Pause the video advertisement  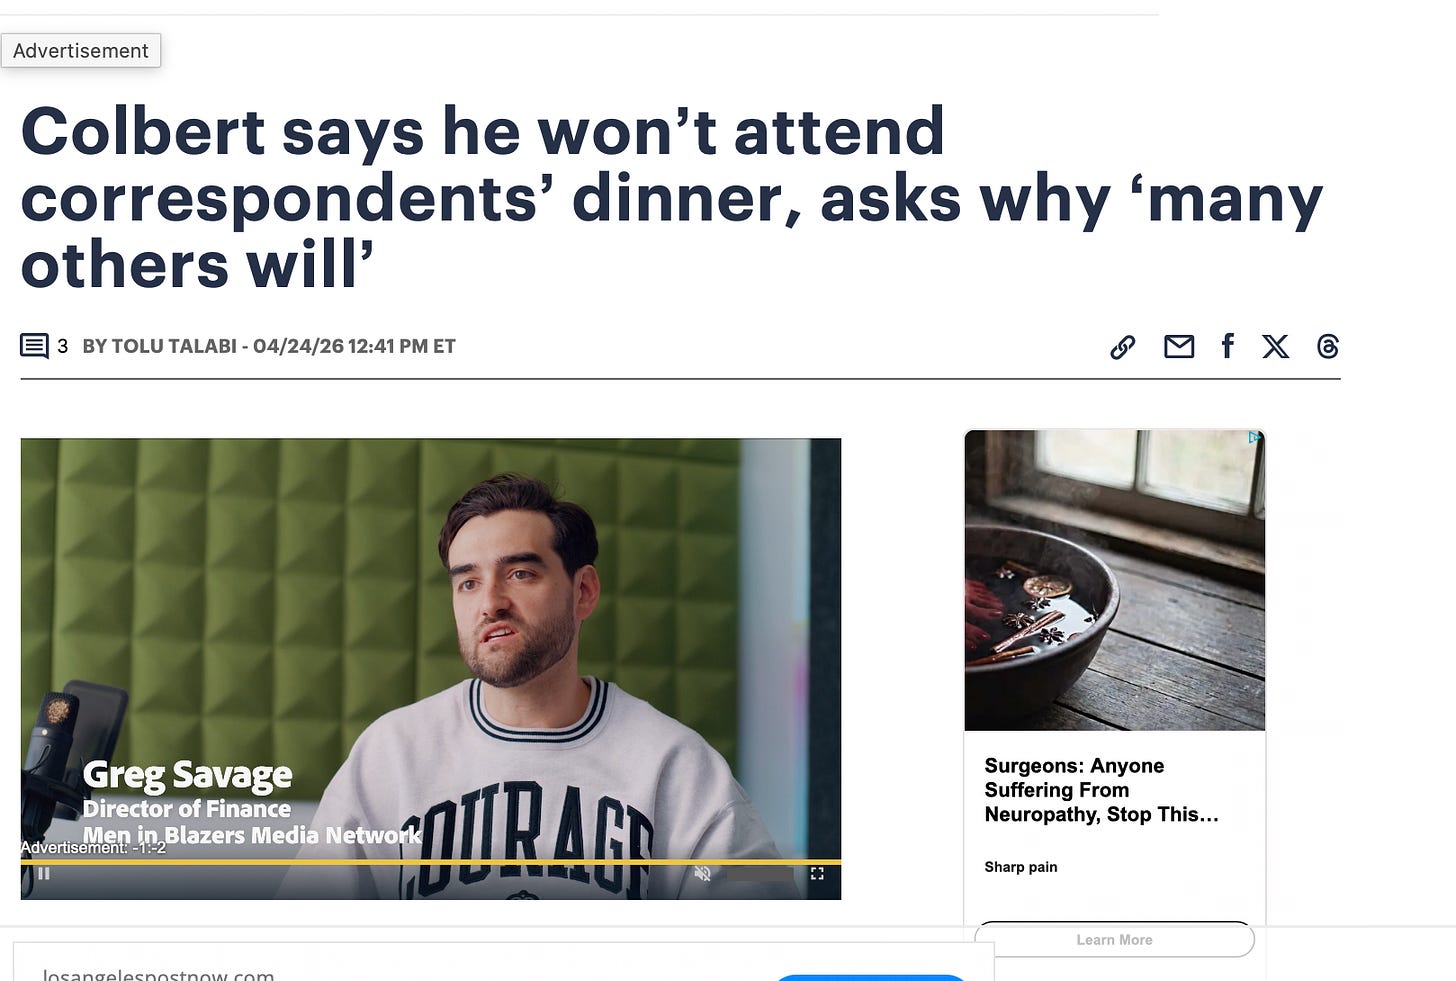tap(44, 873)
